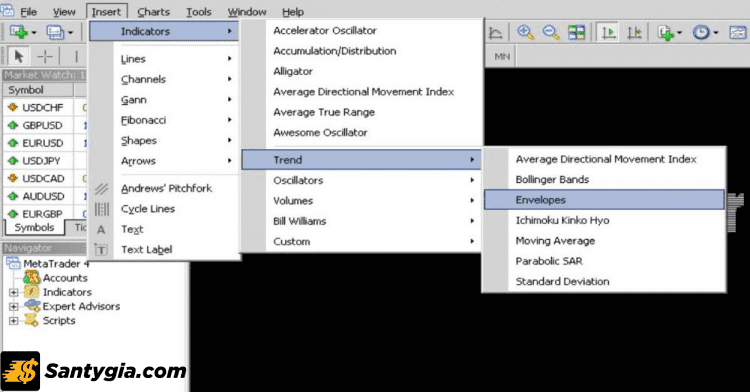750x392 pixels.
Task: Click the tile windows toolbar icon
Action: (577, 33)
